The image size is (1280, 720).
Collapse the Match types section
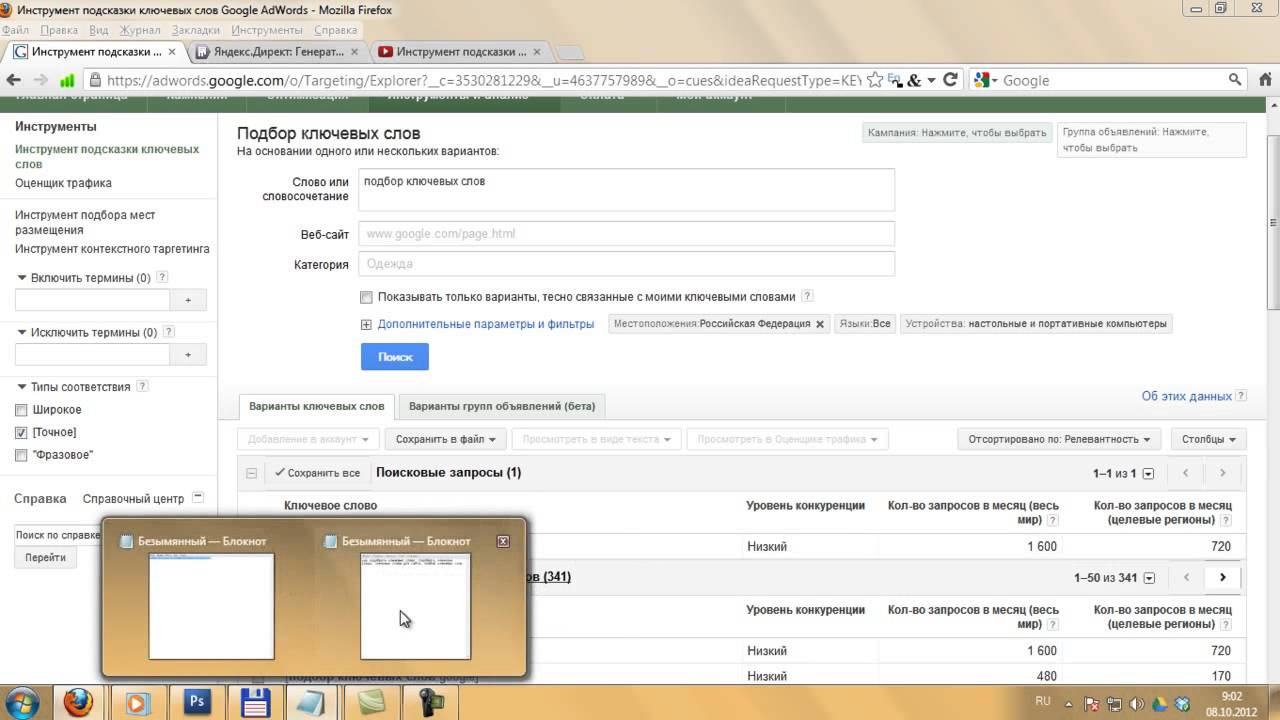22,386
